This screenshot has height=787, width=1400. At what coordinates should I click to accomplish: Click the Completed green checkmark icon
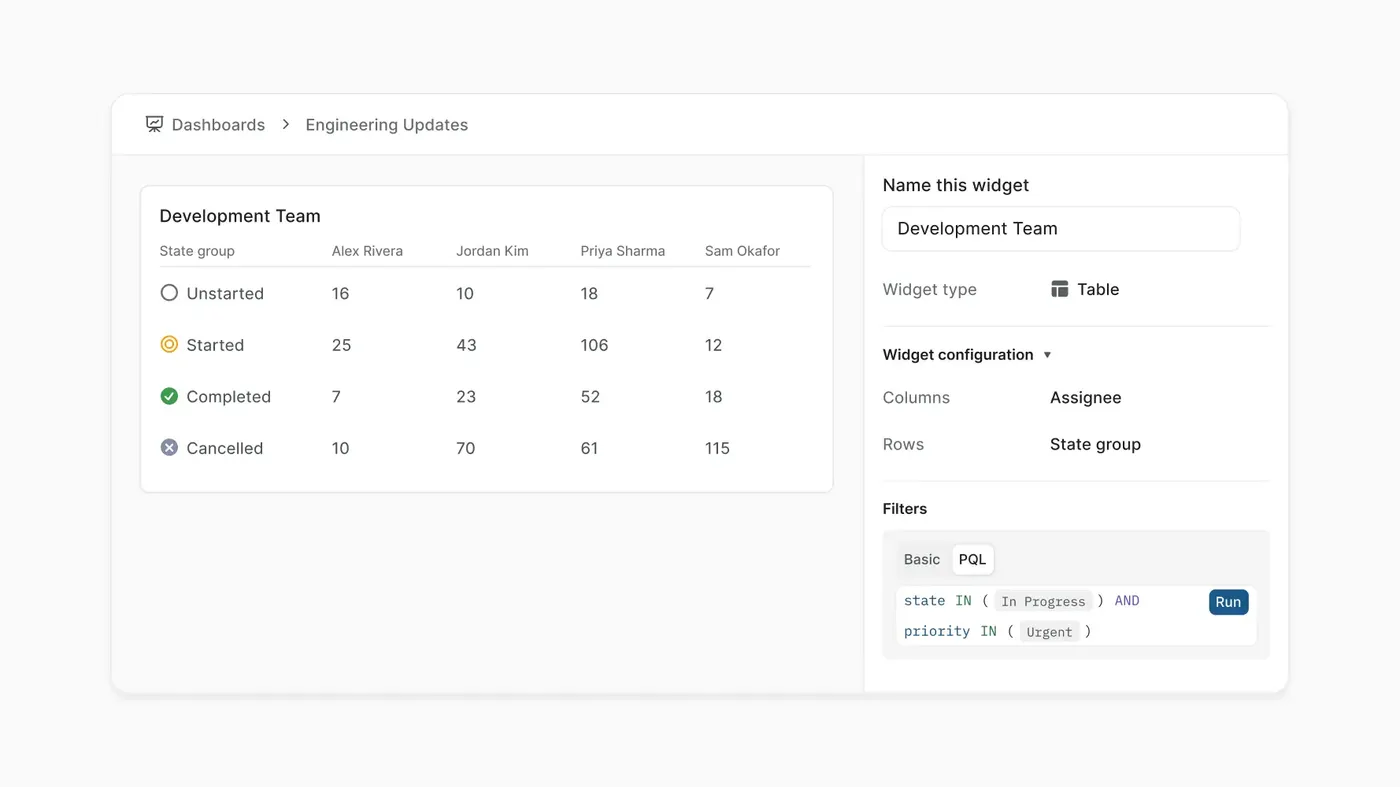[169, 396]
